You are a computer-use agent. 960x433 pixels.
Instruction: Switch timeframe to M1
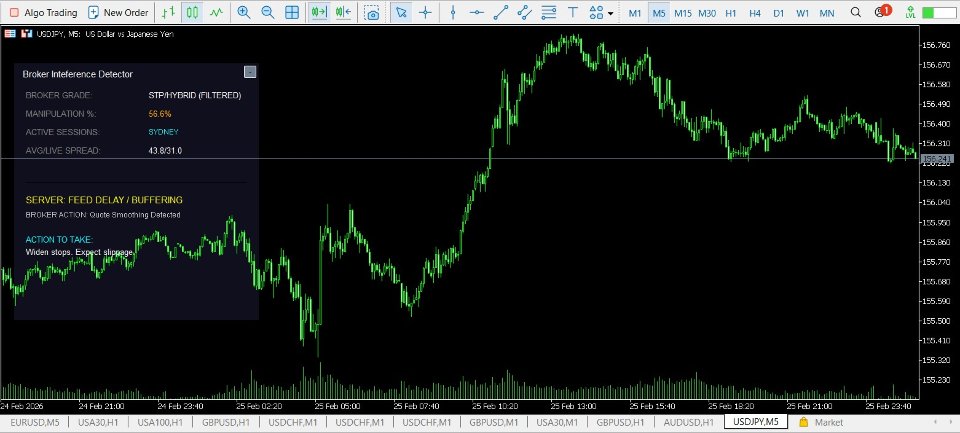pos(635,13)
